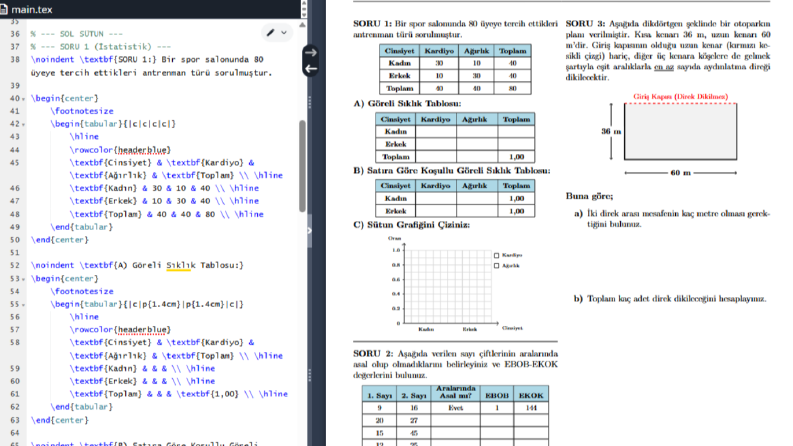Collapse the fold arrow at line 42
The height and width of the screenshot is (446, 793).
coord(23,124)
